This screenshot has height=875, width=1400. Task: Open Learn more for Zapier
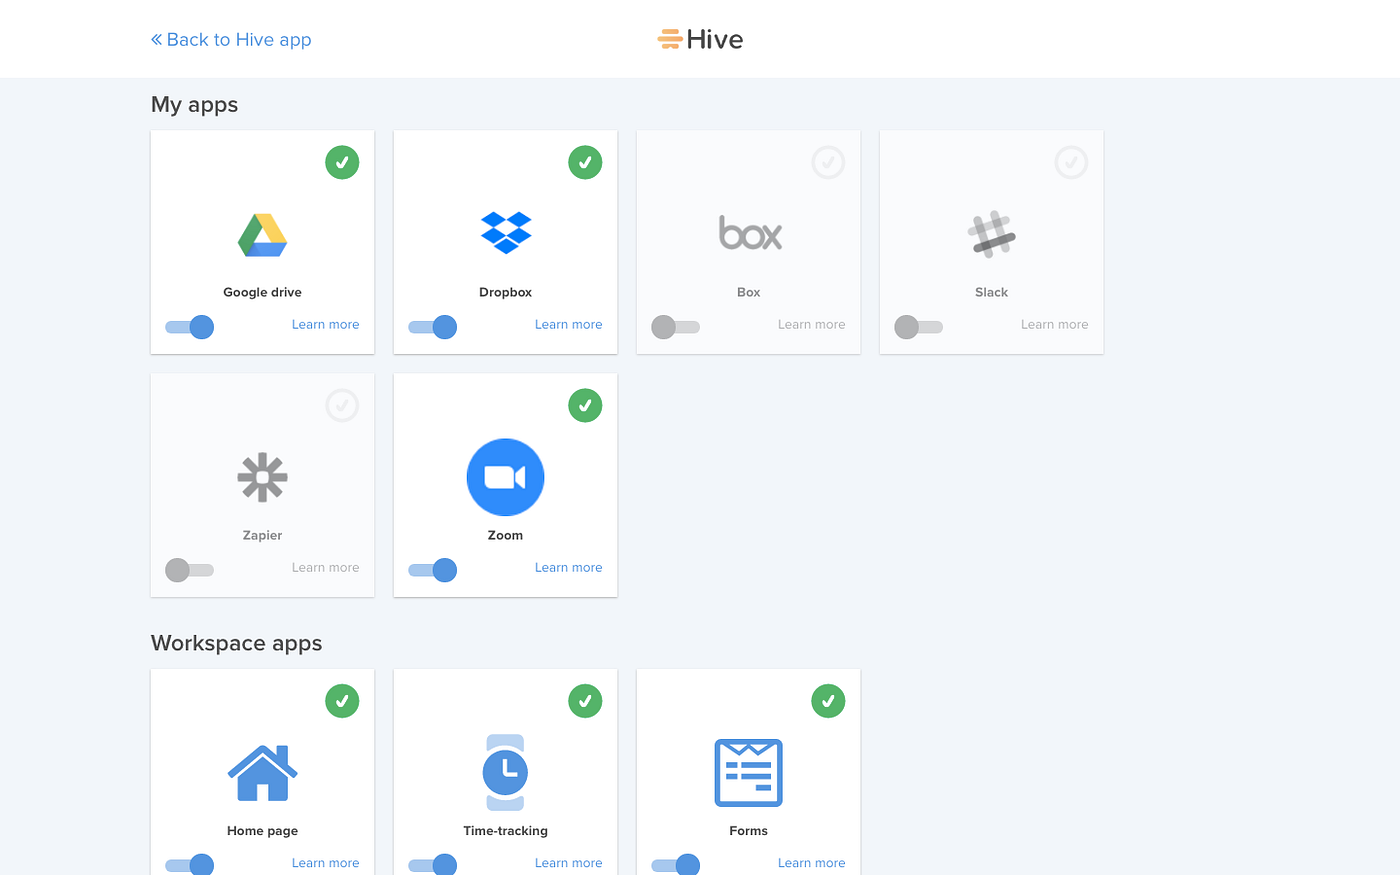[325, 567]
